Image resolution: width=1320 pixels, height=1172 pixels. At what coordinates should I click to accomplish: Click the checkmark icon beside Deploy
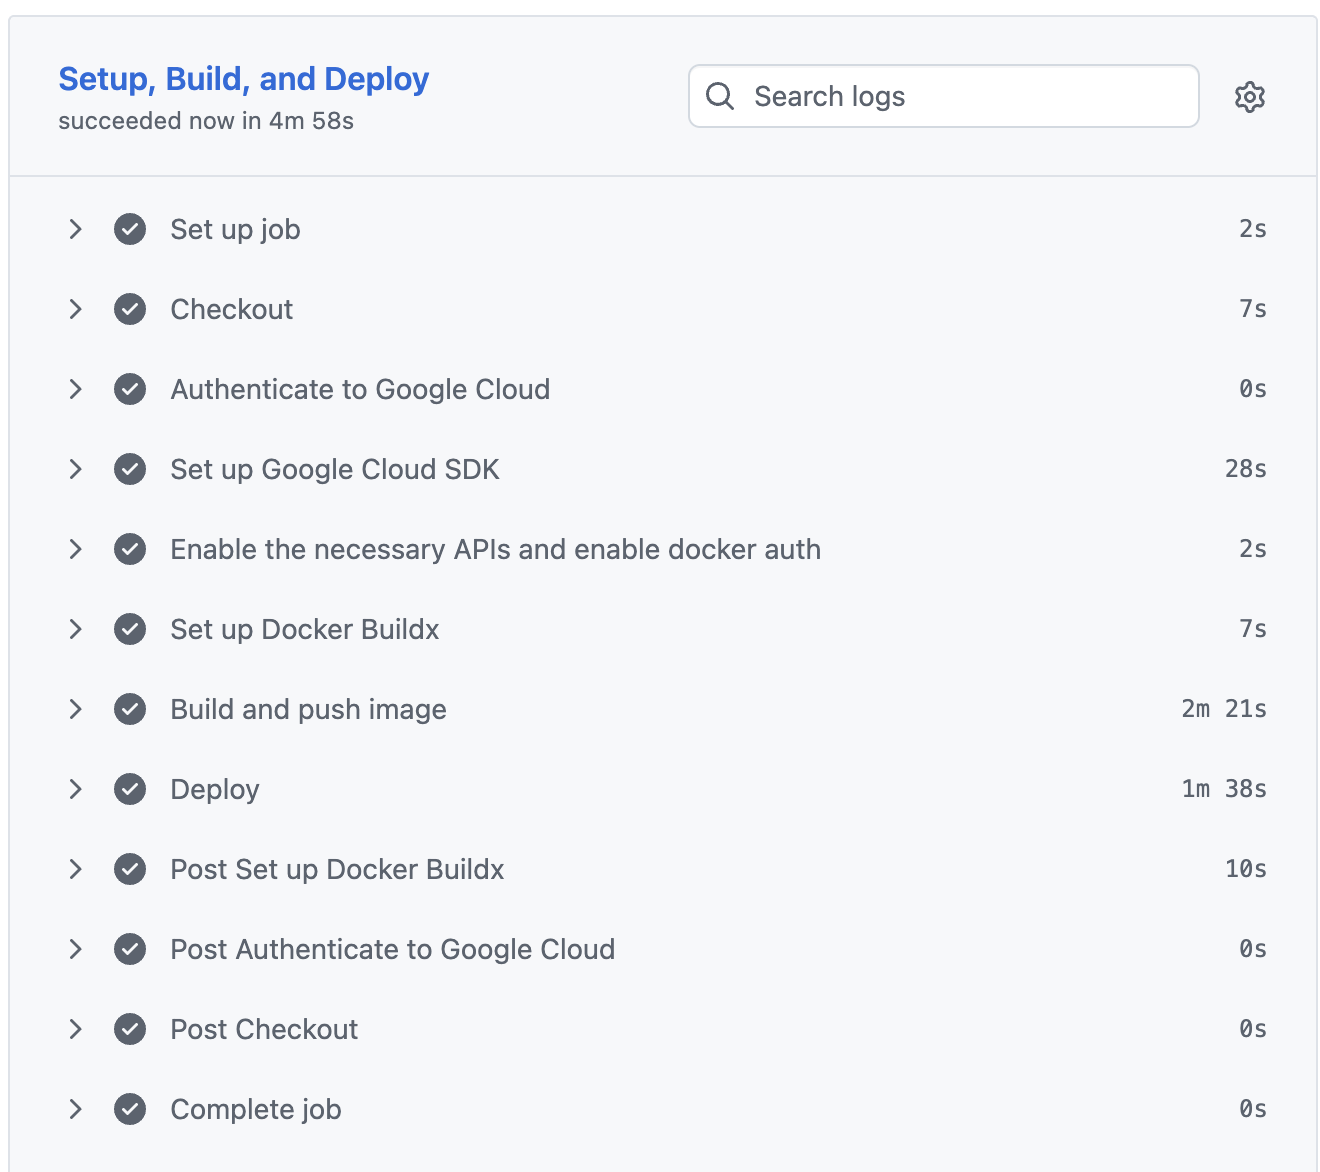(130, 789)
